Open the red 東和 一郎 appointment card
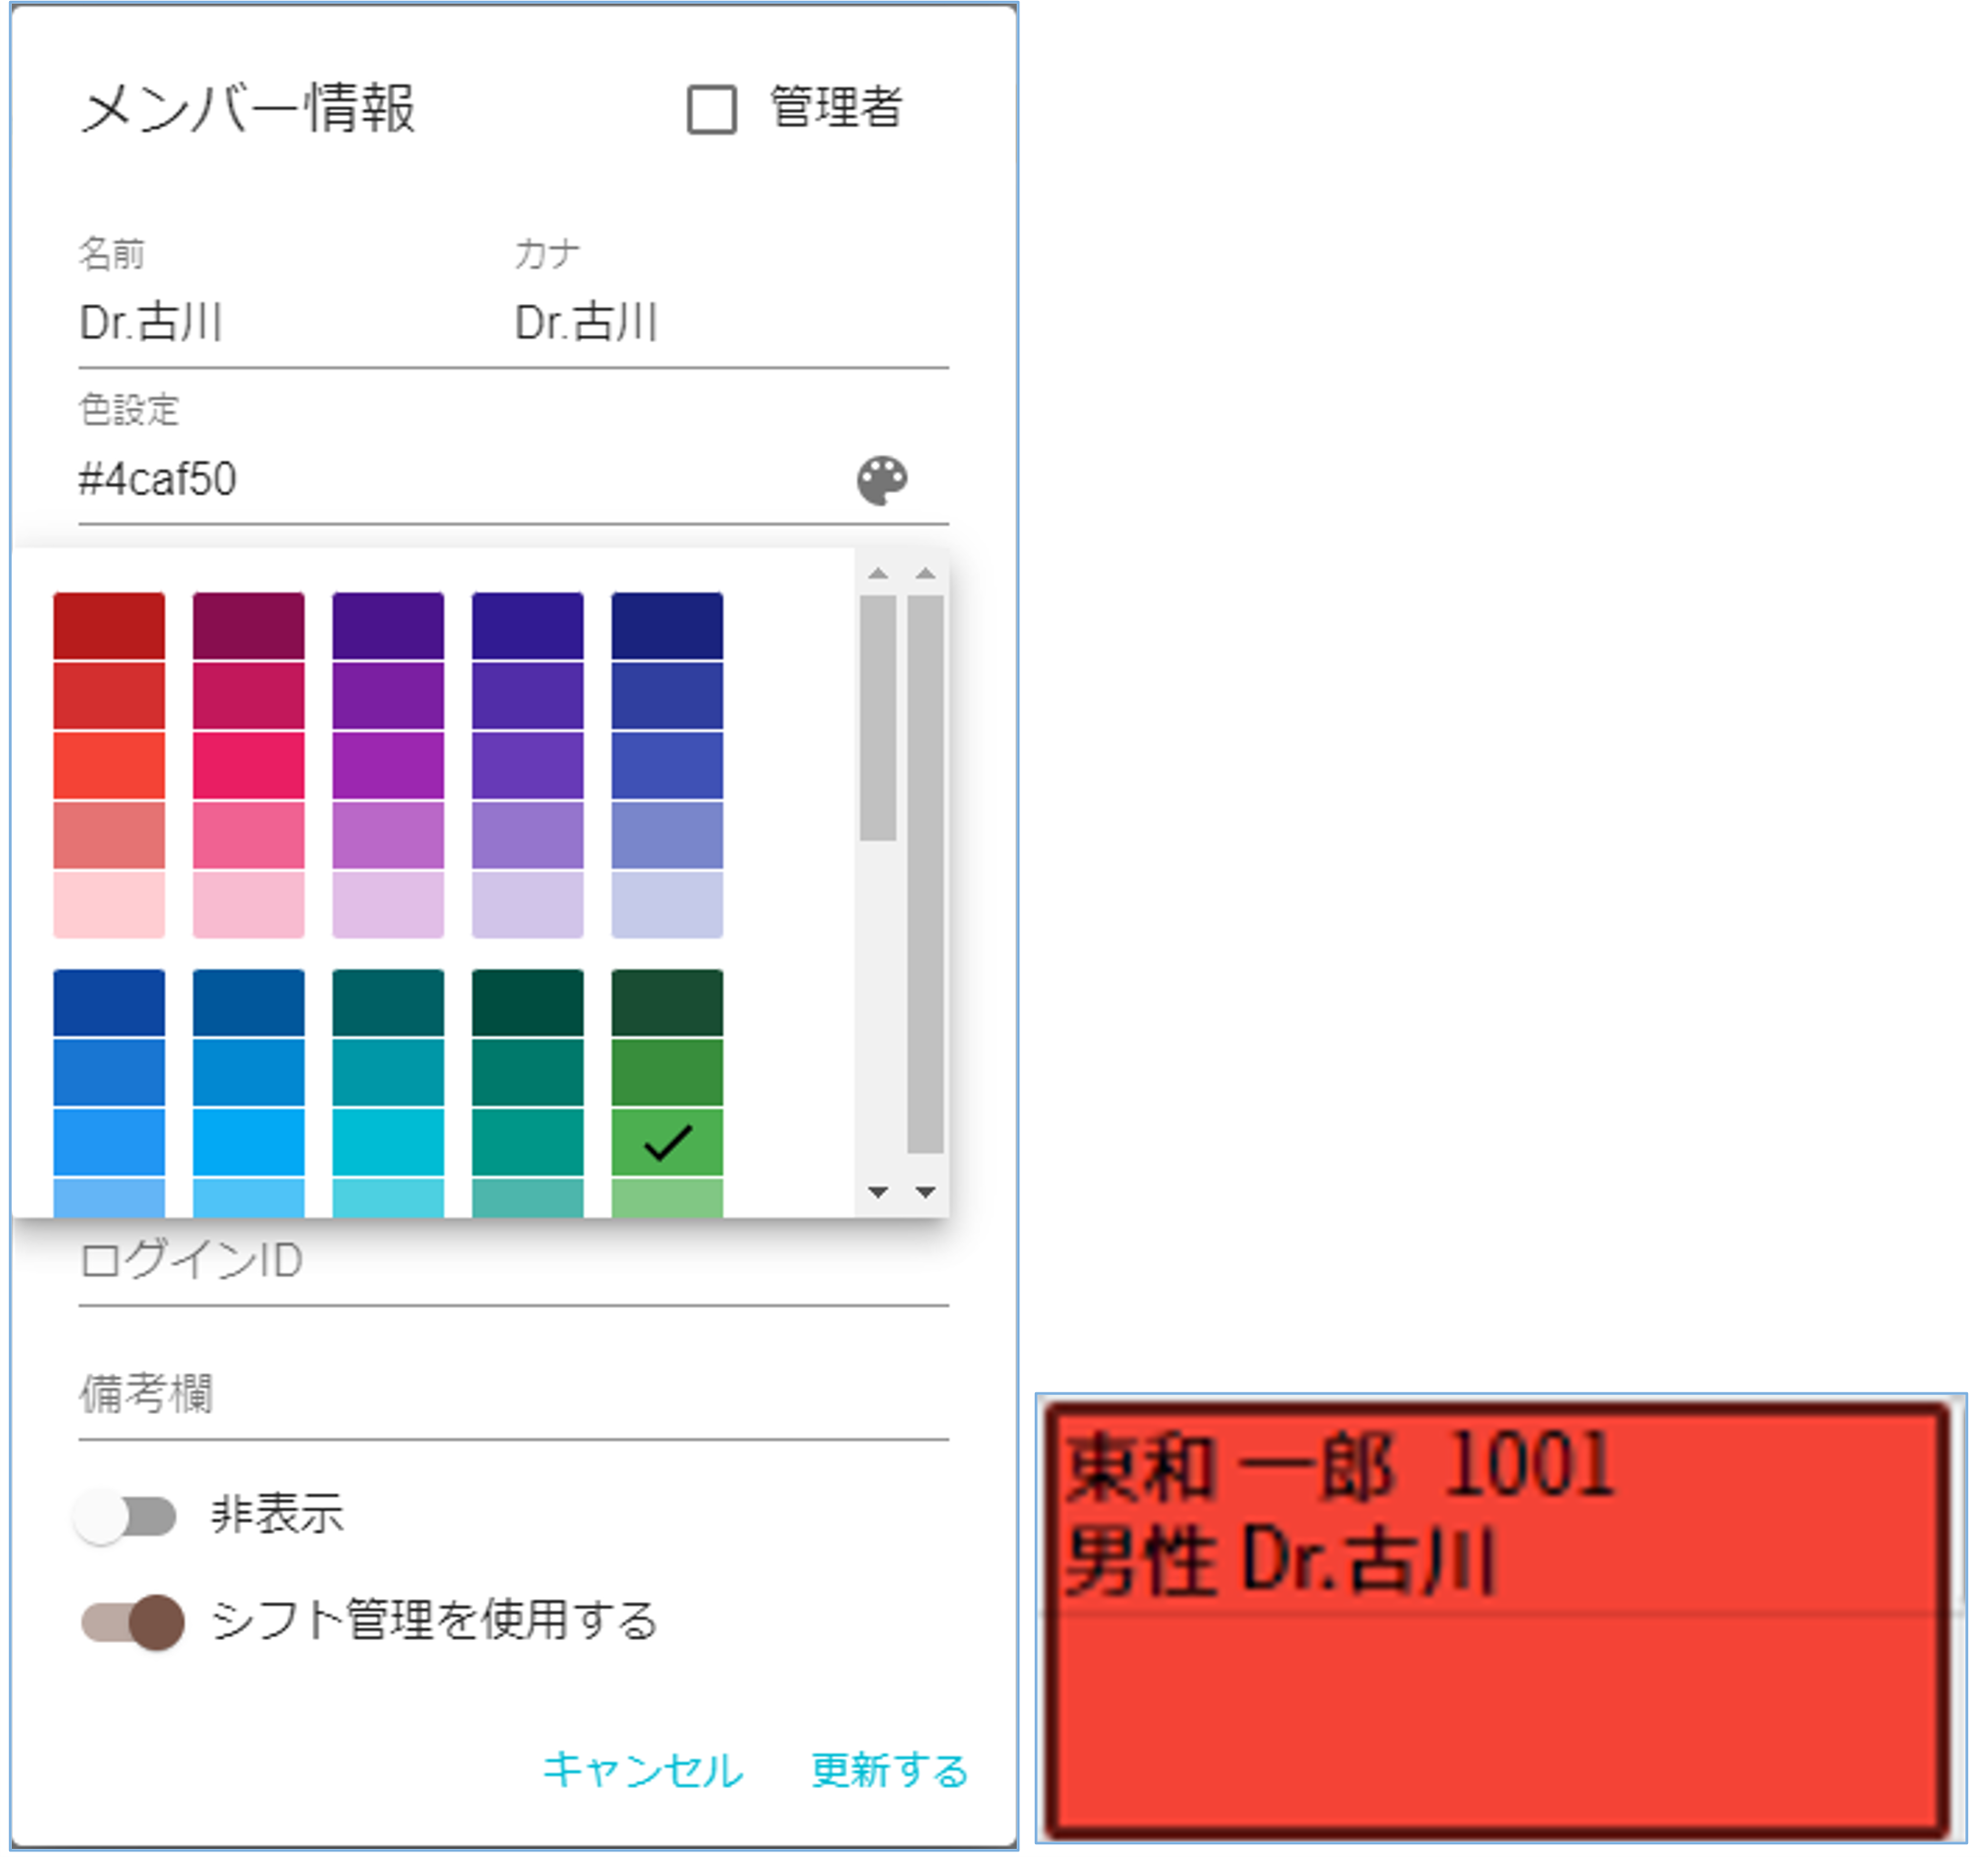Image resolution: width=1988 pixels, height=1857 pixels. click(x=1498, y=1620)
